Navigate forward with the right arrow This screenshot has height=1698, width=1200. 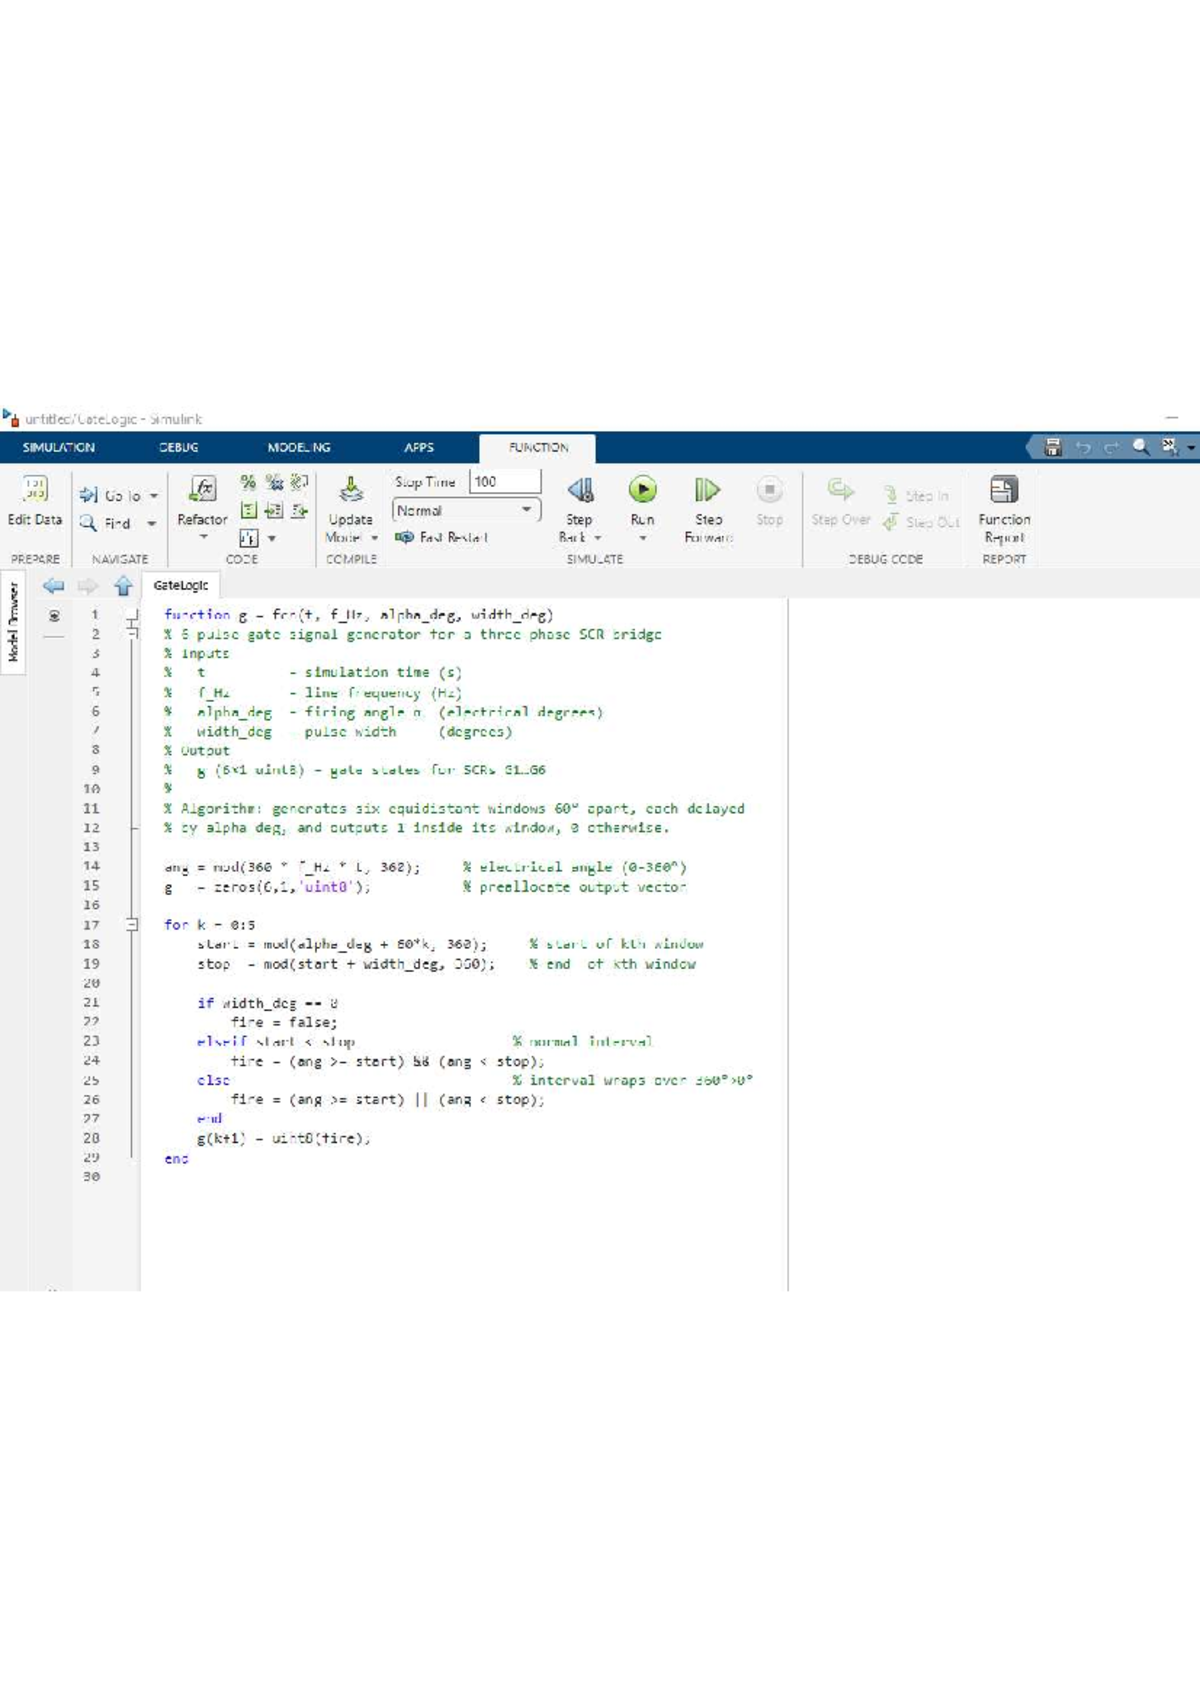88,586
